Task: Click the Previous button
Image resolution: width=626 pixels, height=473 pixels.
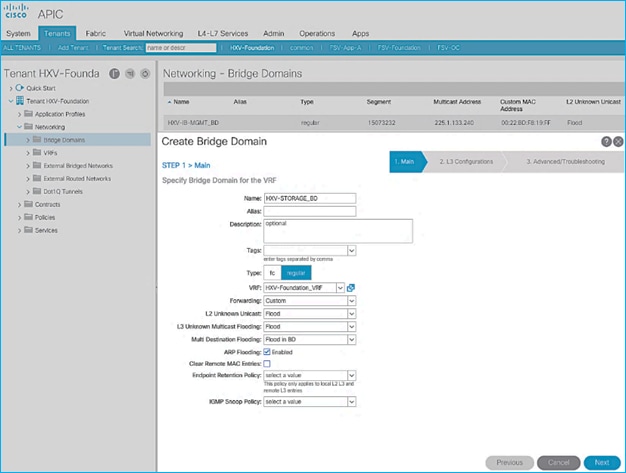Action: pos(509,463)
